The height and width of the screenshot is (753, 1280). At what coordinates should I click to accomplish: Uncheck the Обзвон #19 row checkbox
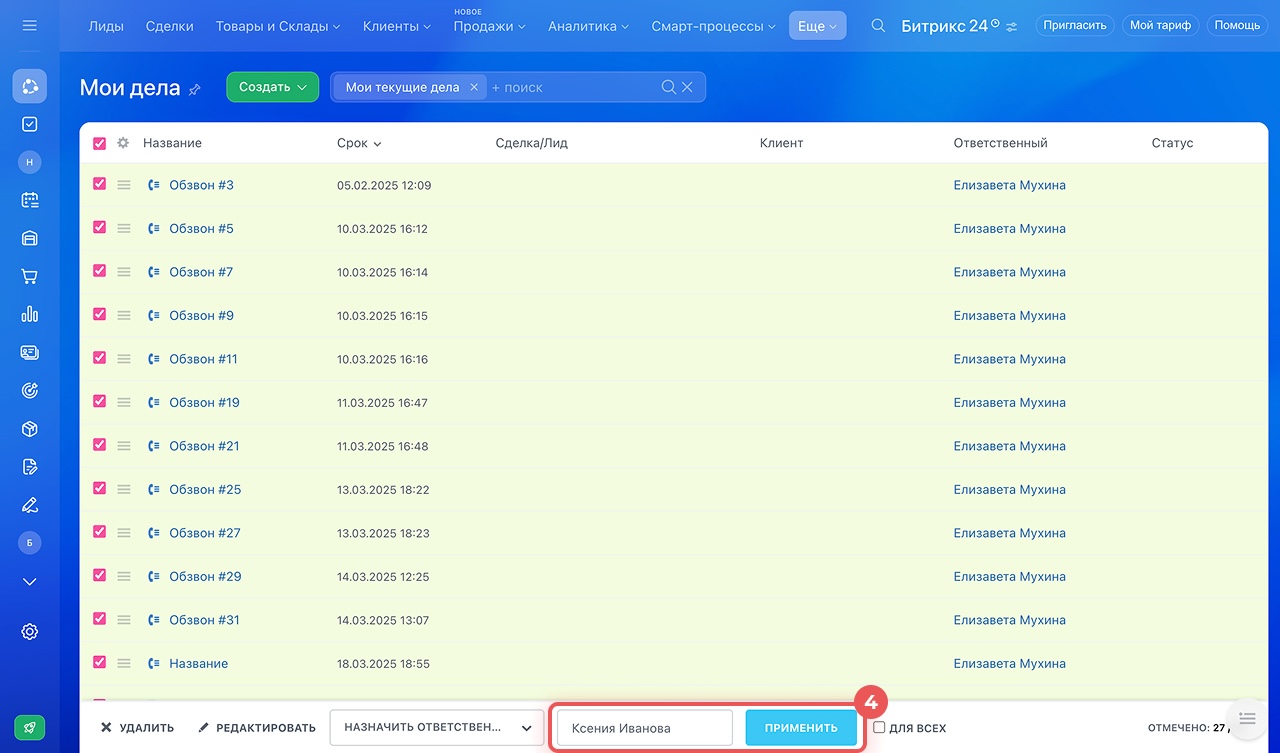point(99,401)
